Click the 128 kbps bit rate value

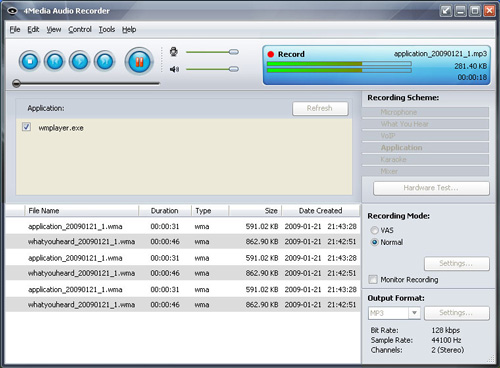click(446, 330)
